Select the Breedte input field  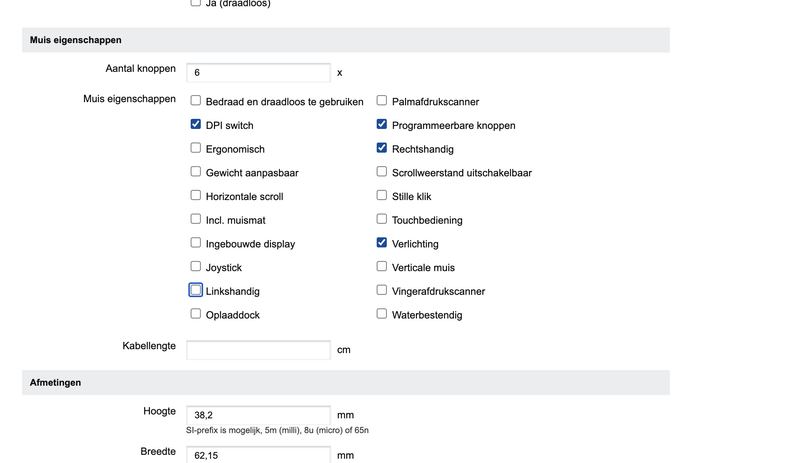click(x=258, y=455)
